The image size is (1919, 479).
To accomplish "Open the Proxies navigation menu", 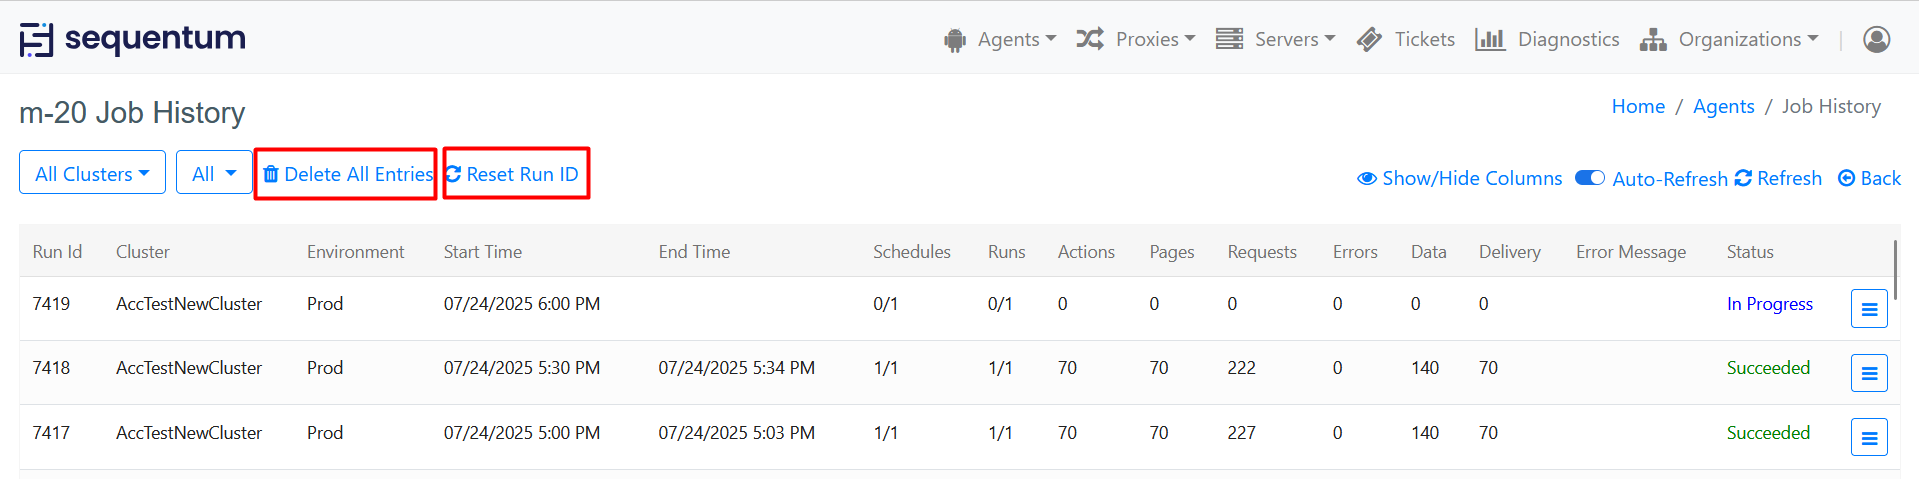I will [x=1135, y=39].
